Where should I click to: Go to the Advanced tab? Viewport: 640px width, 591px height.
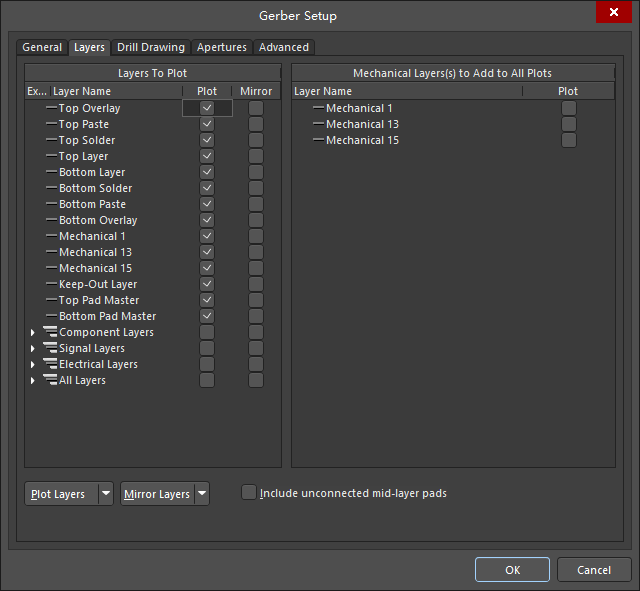pos(284,47)
